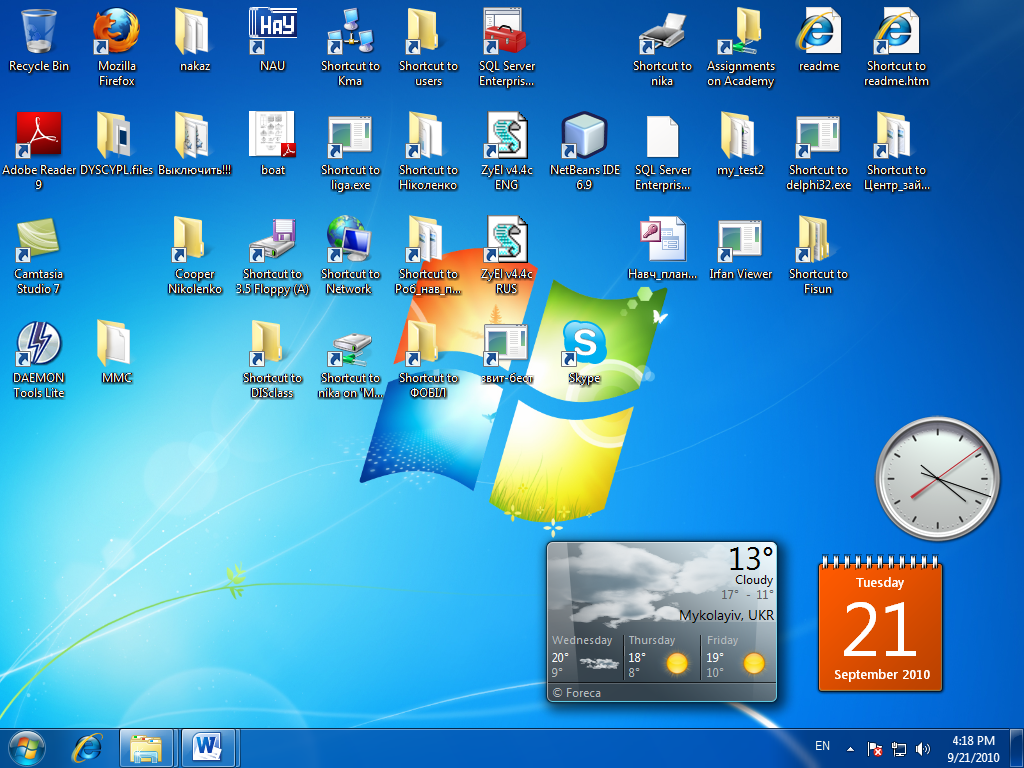Click the taskbar clock showing 4:18 PM
Viewport: 1024px width, 768px height.
[x=973, y=749]
